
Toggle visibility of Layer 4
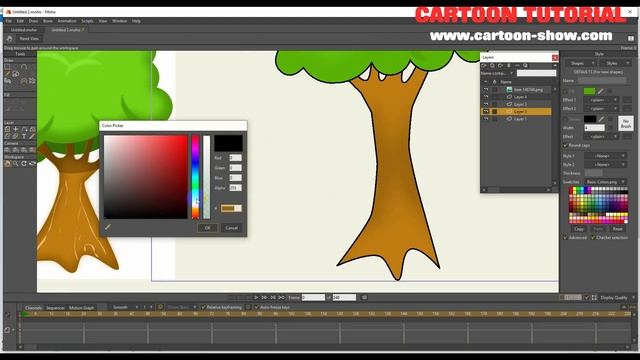click(x=486, y=97)
